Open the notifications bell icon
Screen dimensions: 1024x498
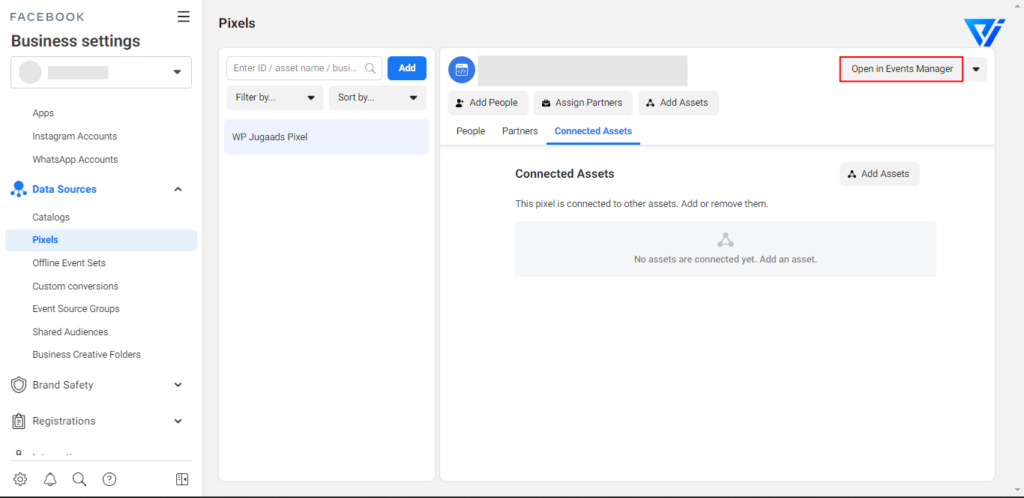50,479
